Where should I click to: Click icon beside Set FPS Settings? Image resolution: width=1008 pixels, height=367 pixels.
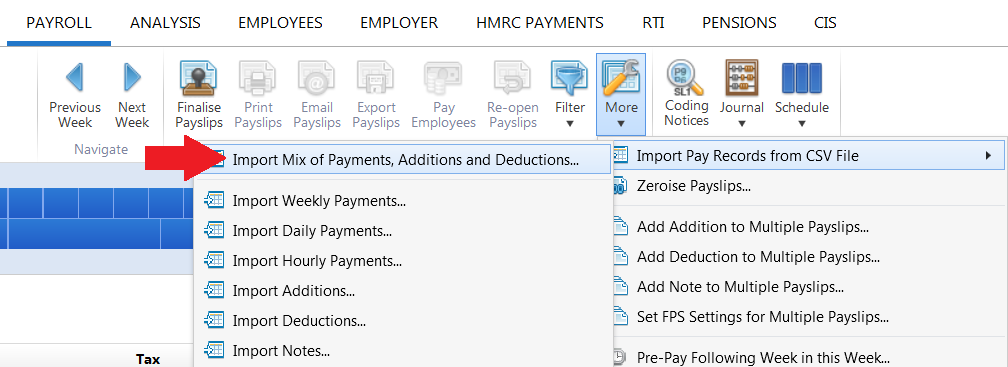point(620,316)
